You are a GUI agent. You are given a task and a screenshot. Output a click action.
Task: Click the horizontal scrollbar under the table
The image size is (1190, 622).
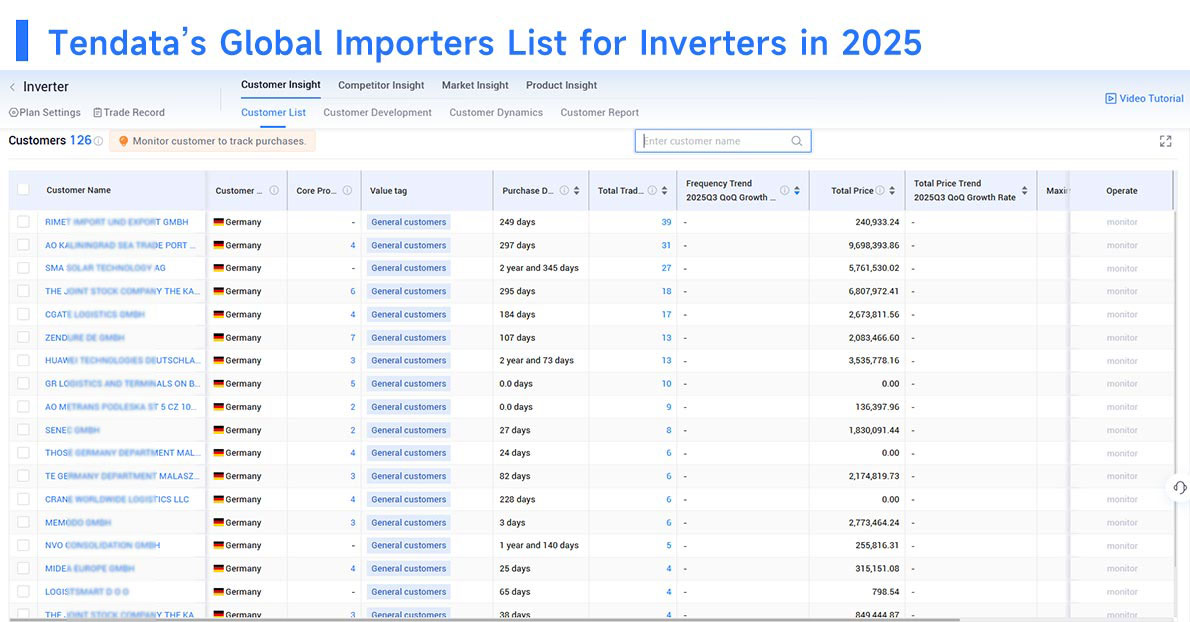tap(486, 620)
